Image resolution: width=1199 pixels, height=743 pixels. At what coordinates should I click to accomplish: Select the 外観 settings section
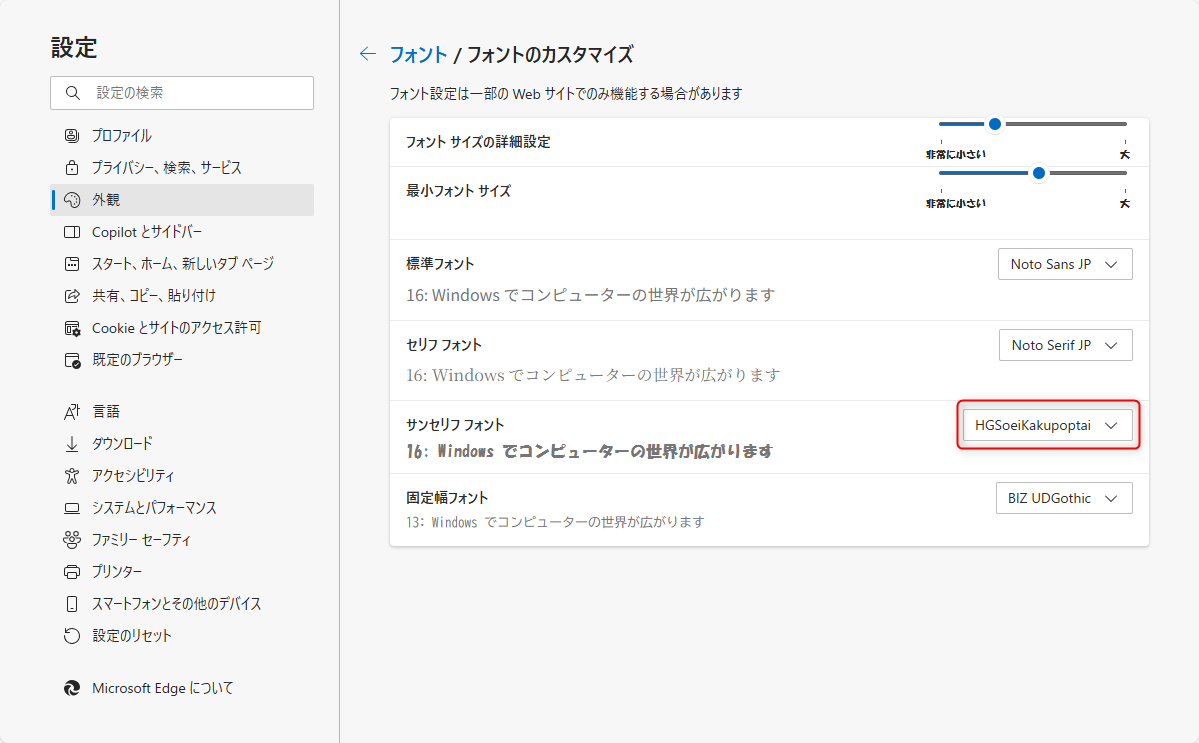point(182,200)
